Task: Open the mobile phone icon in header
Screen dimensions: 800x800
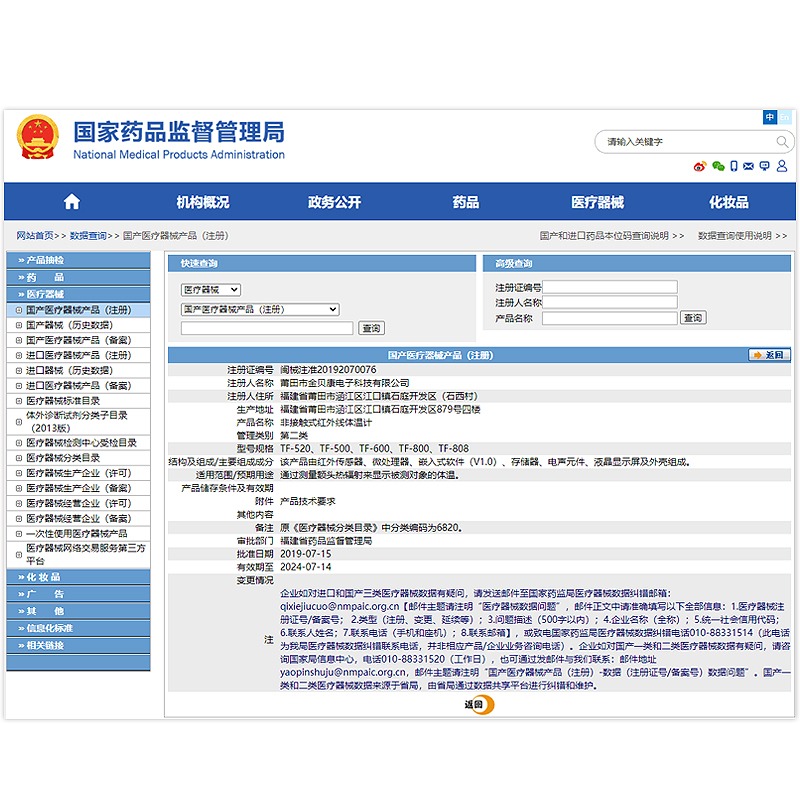Action: tap(734, 166)
